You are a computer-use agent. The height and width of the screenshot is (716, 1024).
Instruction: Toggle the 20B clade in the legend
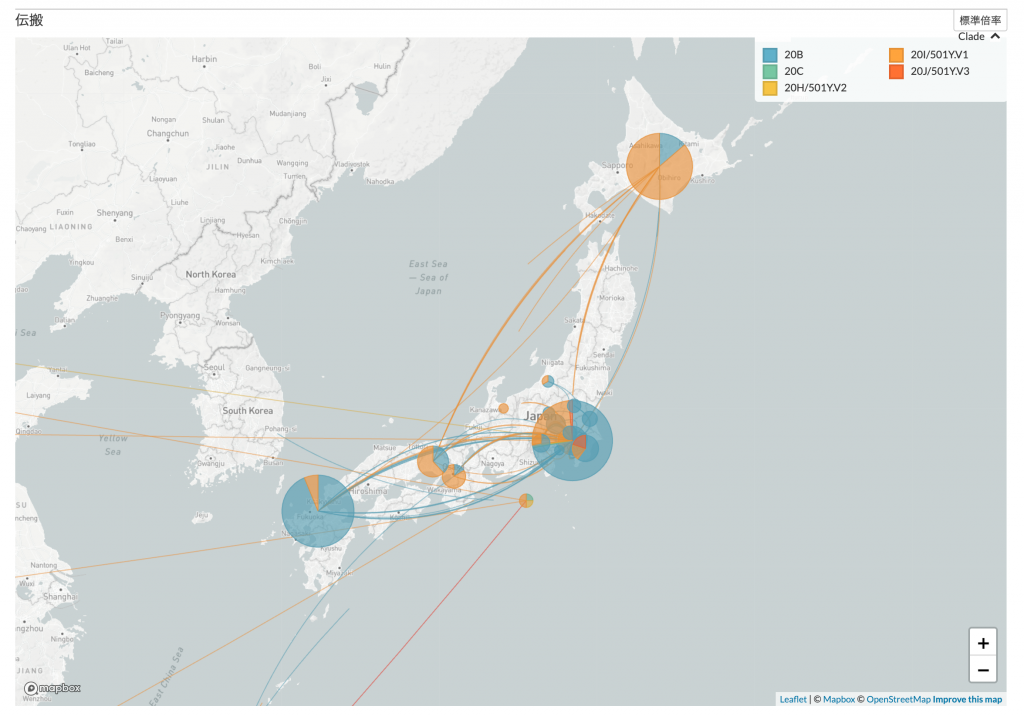794,54
